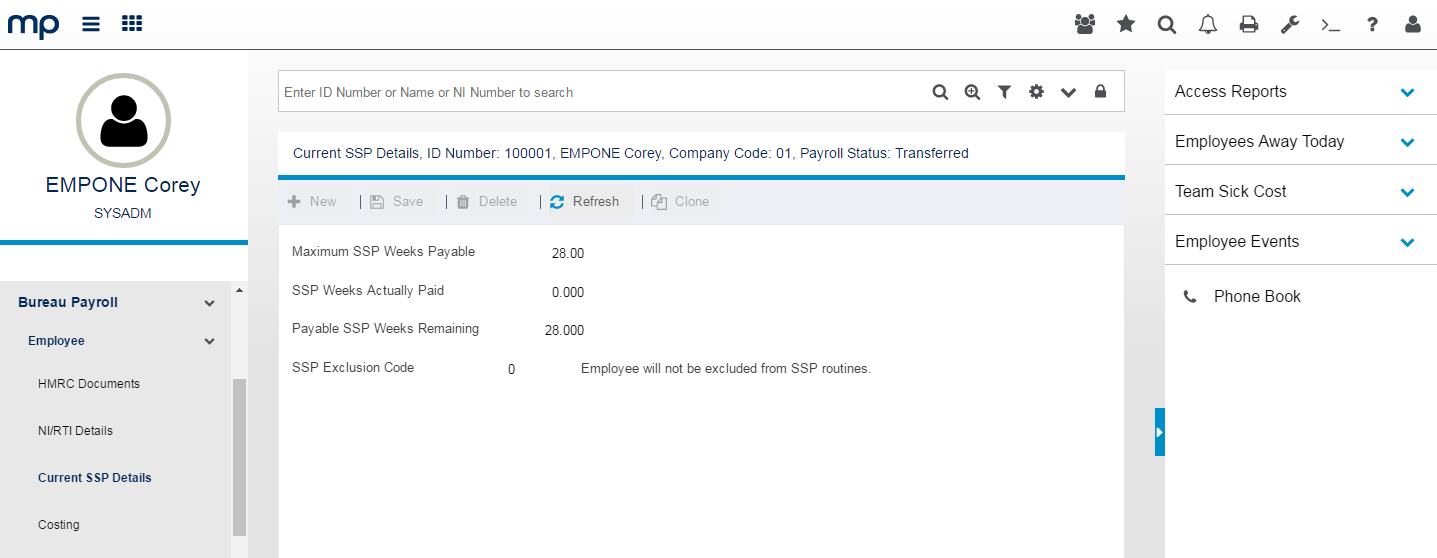
Task: Collapse the Bureau Payroll menu section
Action: pyautogui.click(x=209, y=303)
